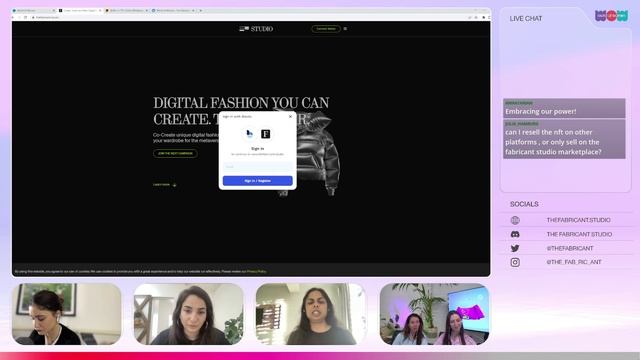Open the hamburger menu beside Connect Wallet
Image resolution: width=640 pixels, height=360 pixels.
click(x=345, y=29)
